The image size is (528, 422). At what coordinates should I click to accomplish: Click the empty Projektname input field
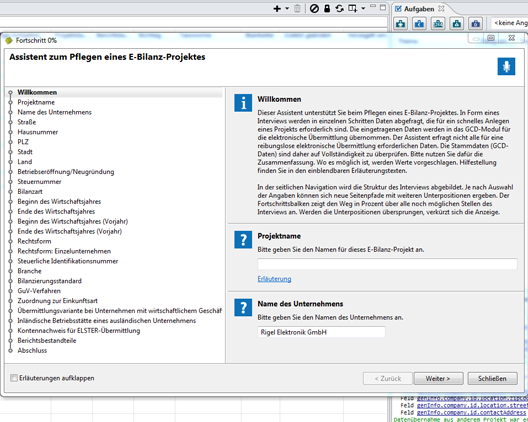click(387, 264)
